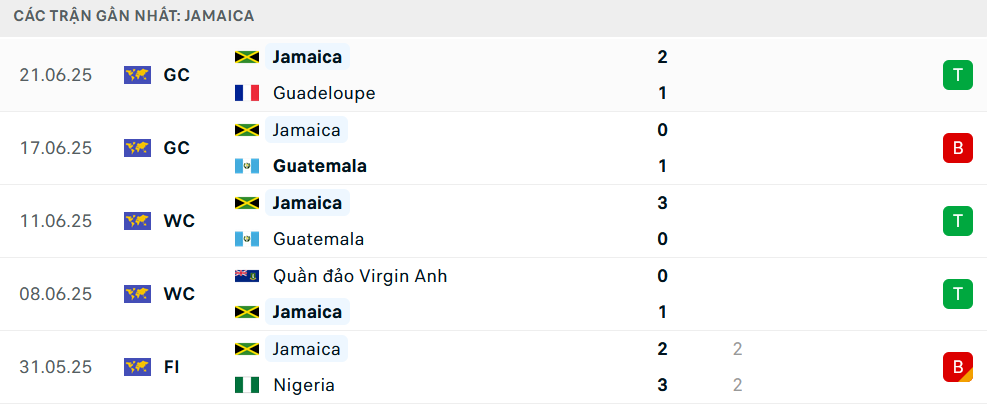The height and width of the screenshot is (407, 987).
Task: Click the Guadeloupe flag icon
Action: click(x=247, y=93)
